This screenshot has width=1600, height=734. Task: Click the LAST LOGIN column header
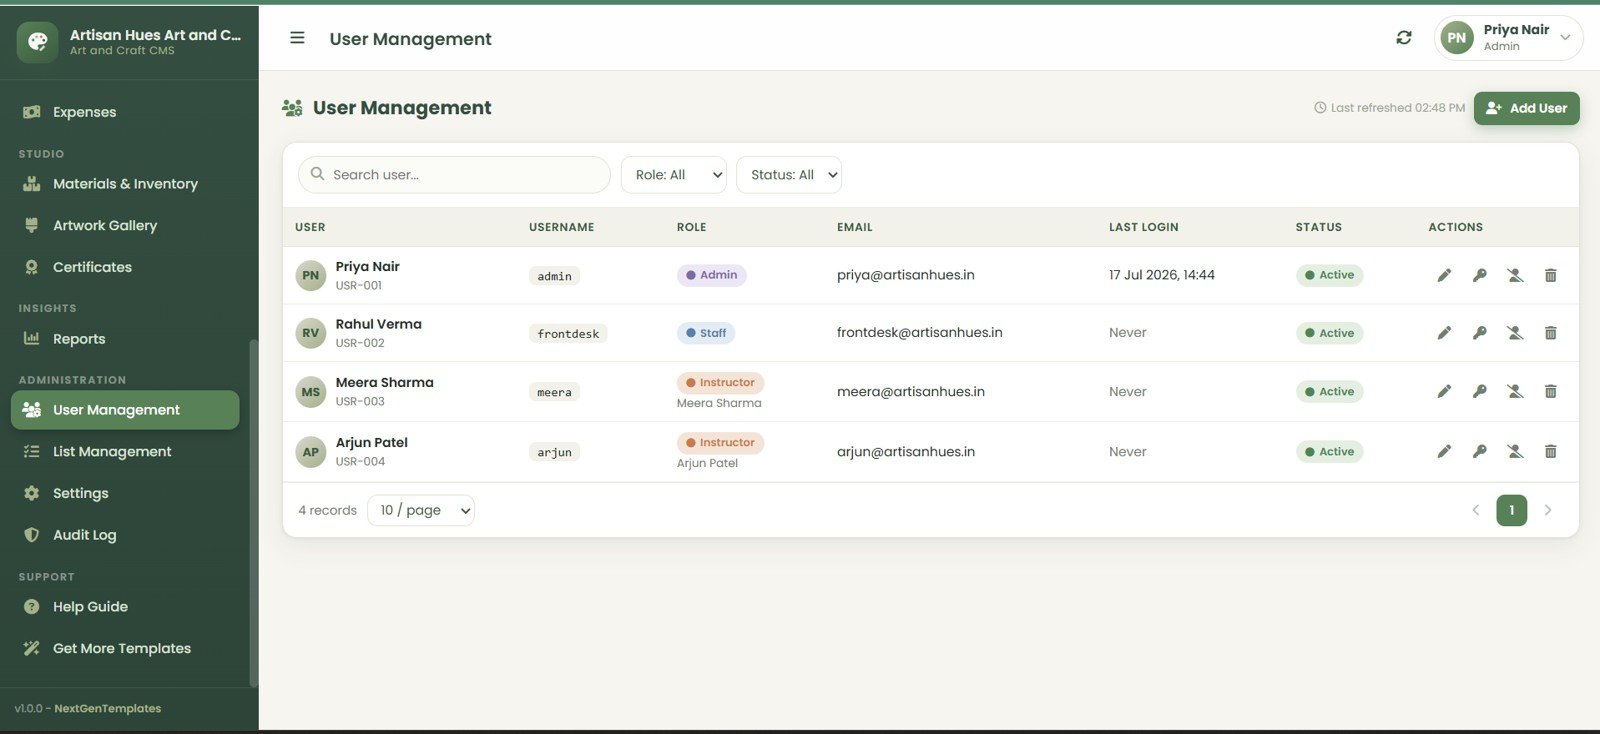(1143, 227)
